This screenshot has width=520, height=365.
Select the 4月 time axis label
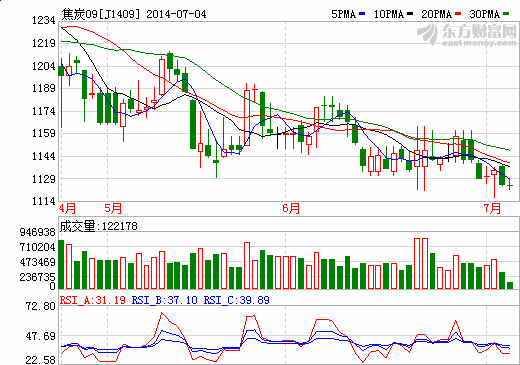click(x=68, y=209)
